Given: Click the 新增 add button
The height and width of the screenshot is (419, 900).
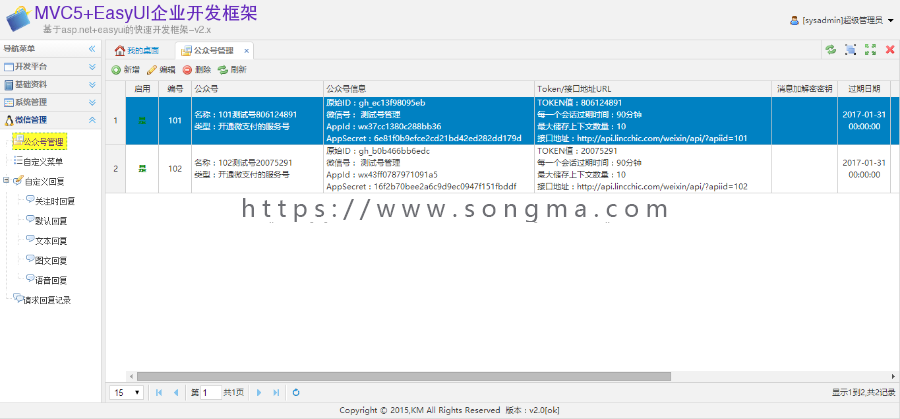Looking at the screenshot, I should tap(125, 70).
